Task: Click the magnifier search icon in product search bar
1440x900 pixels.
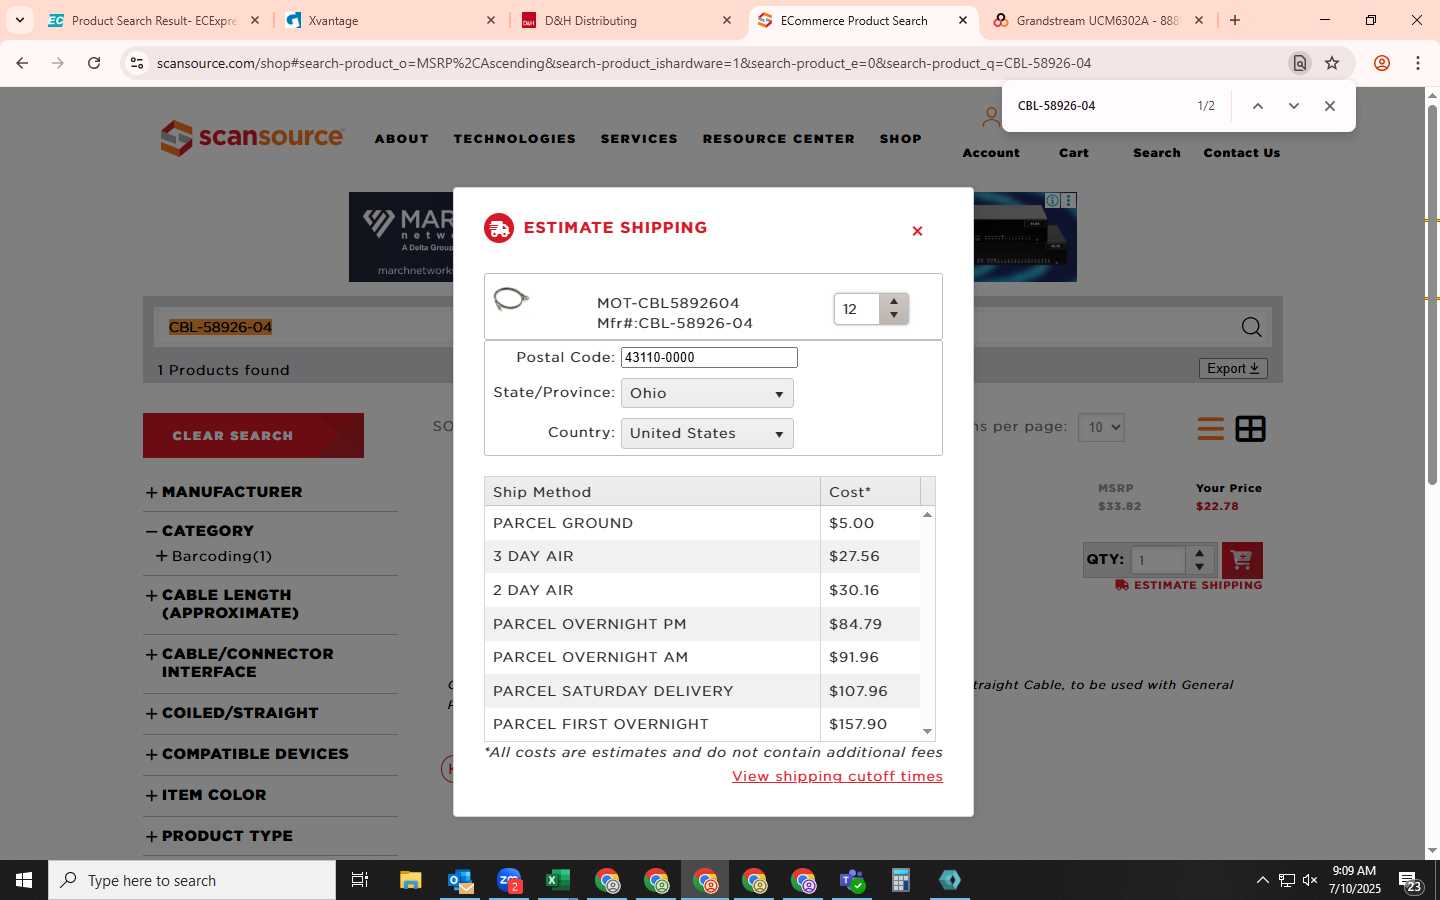Action: point(1251,327)
